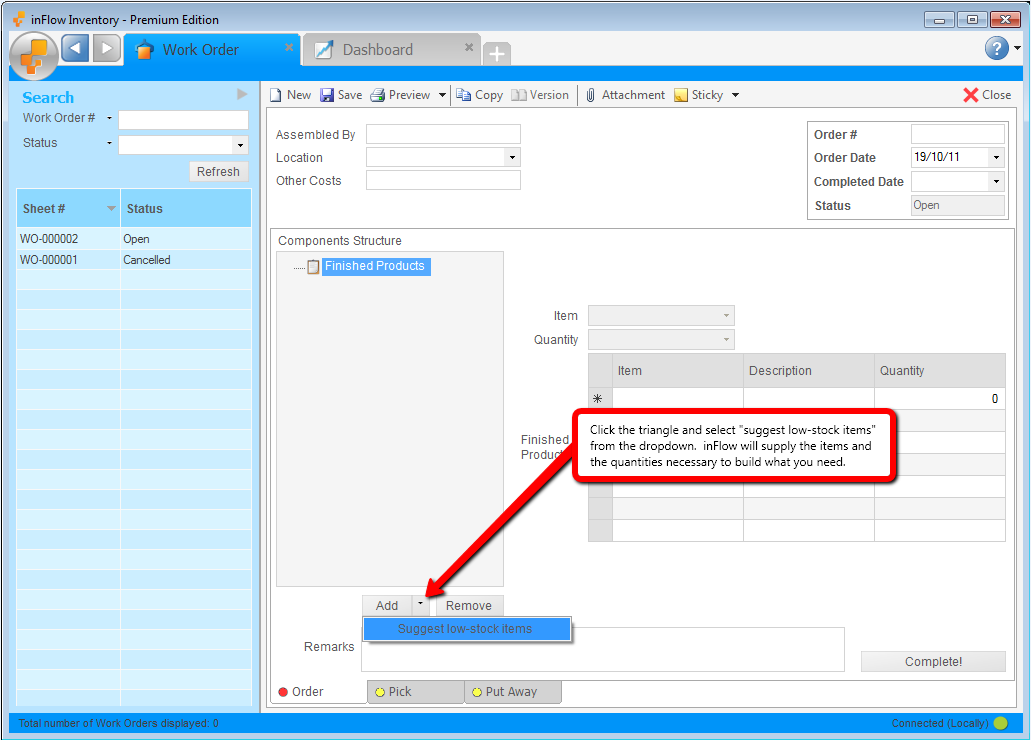This screenshot has height=740, width=1031.
Task: Expand the Preview dropdown arrow
Action: click(x=443, y=95)
